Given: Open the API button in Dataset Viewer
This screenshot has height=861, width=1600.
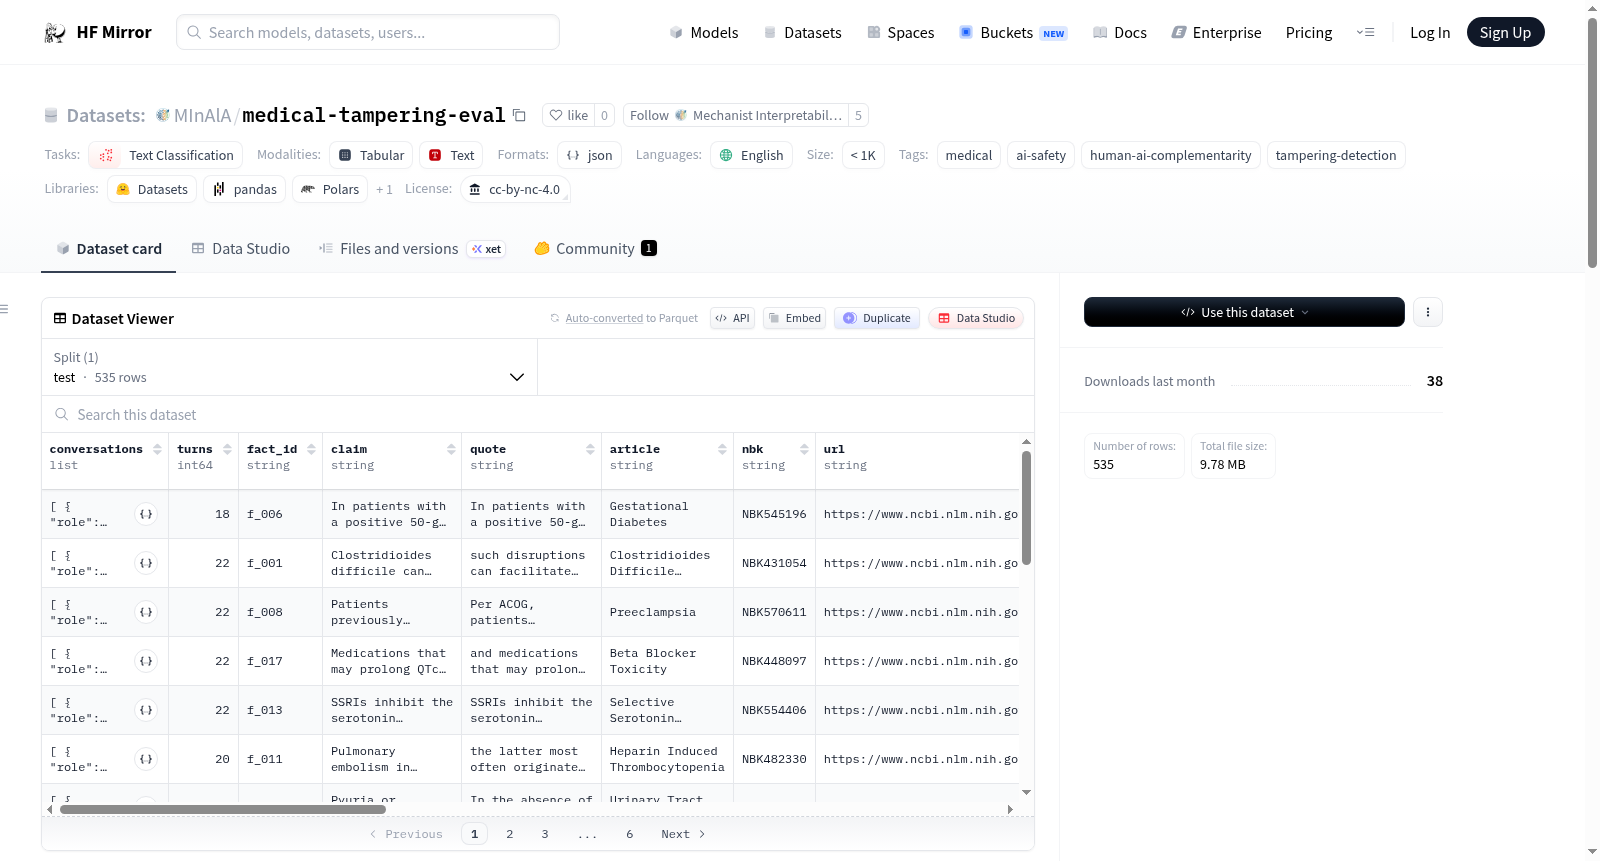Looking at the screenshot, I should pyautogui.click(x=732, y=318).
